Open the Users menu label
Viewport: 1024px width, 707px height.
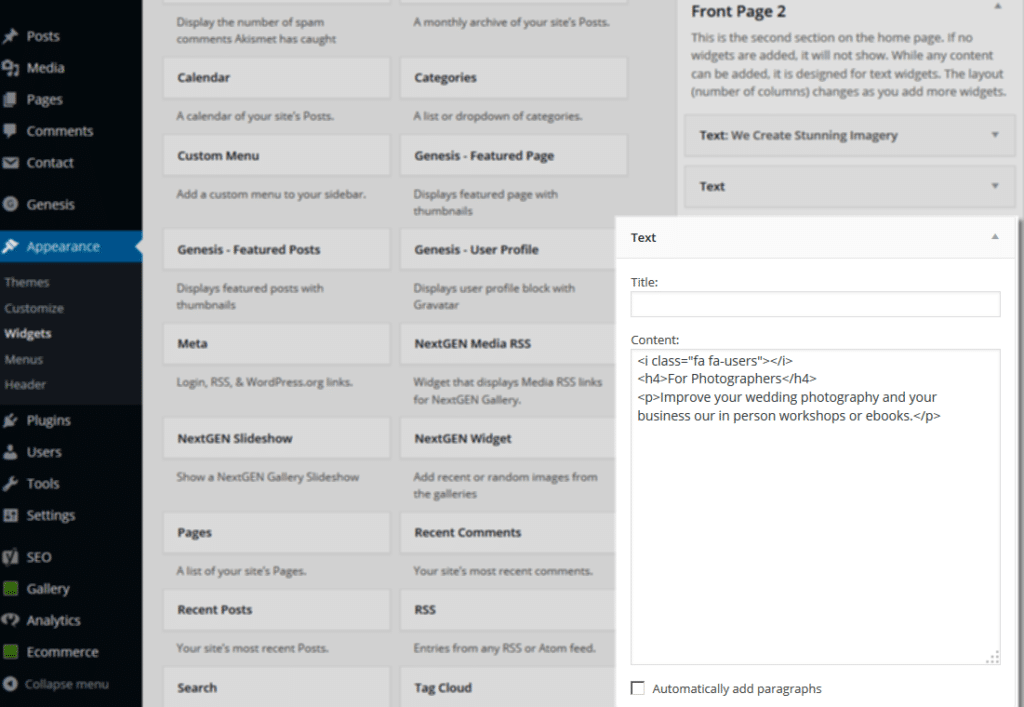tap(44, 452)
